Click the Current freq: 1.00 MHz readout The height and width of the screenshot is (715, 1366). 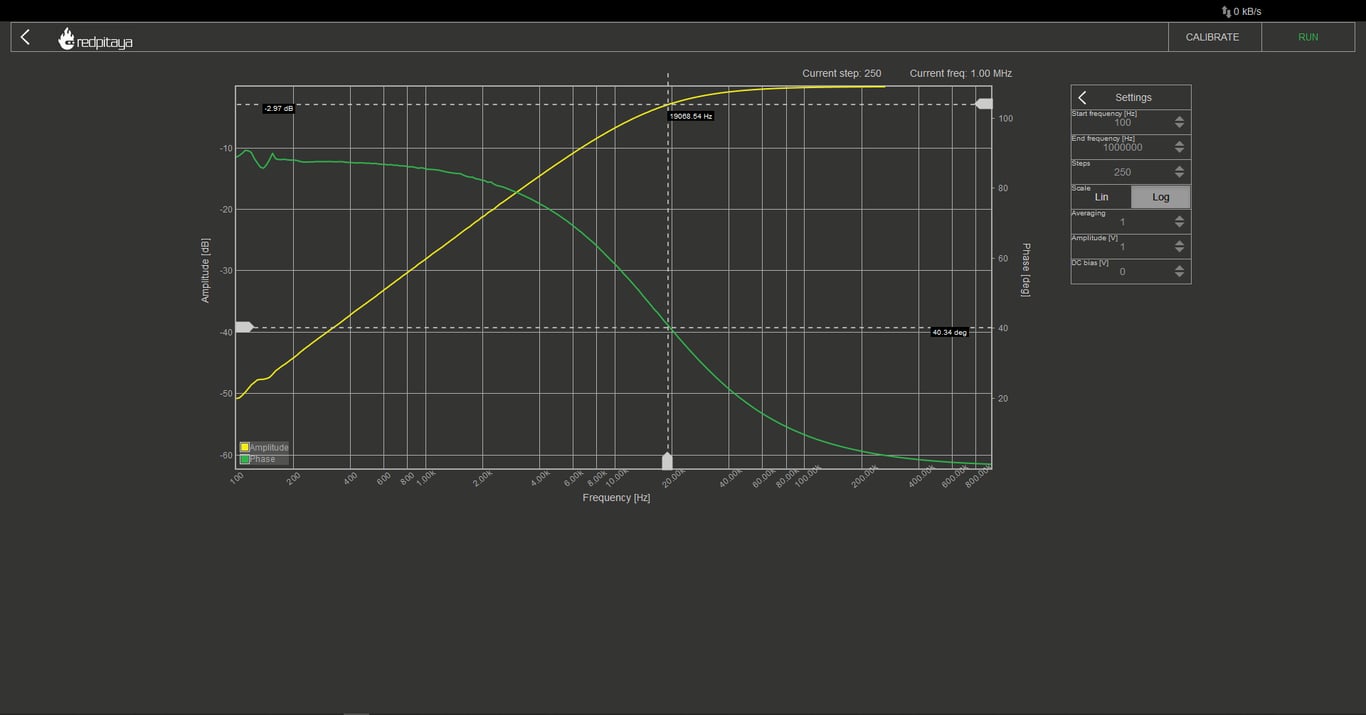click(961, 73)
